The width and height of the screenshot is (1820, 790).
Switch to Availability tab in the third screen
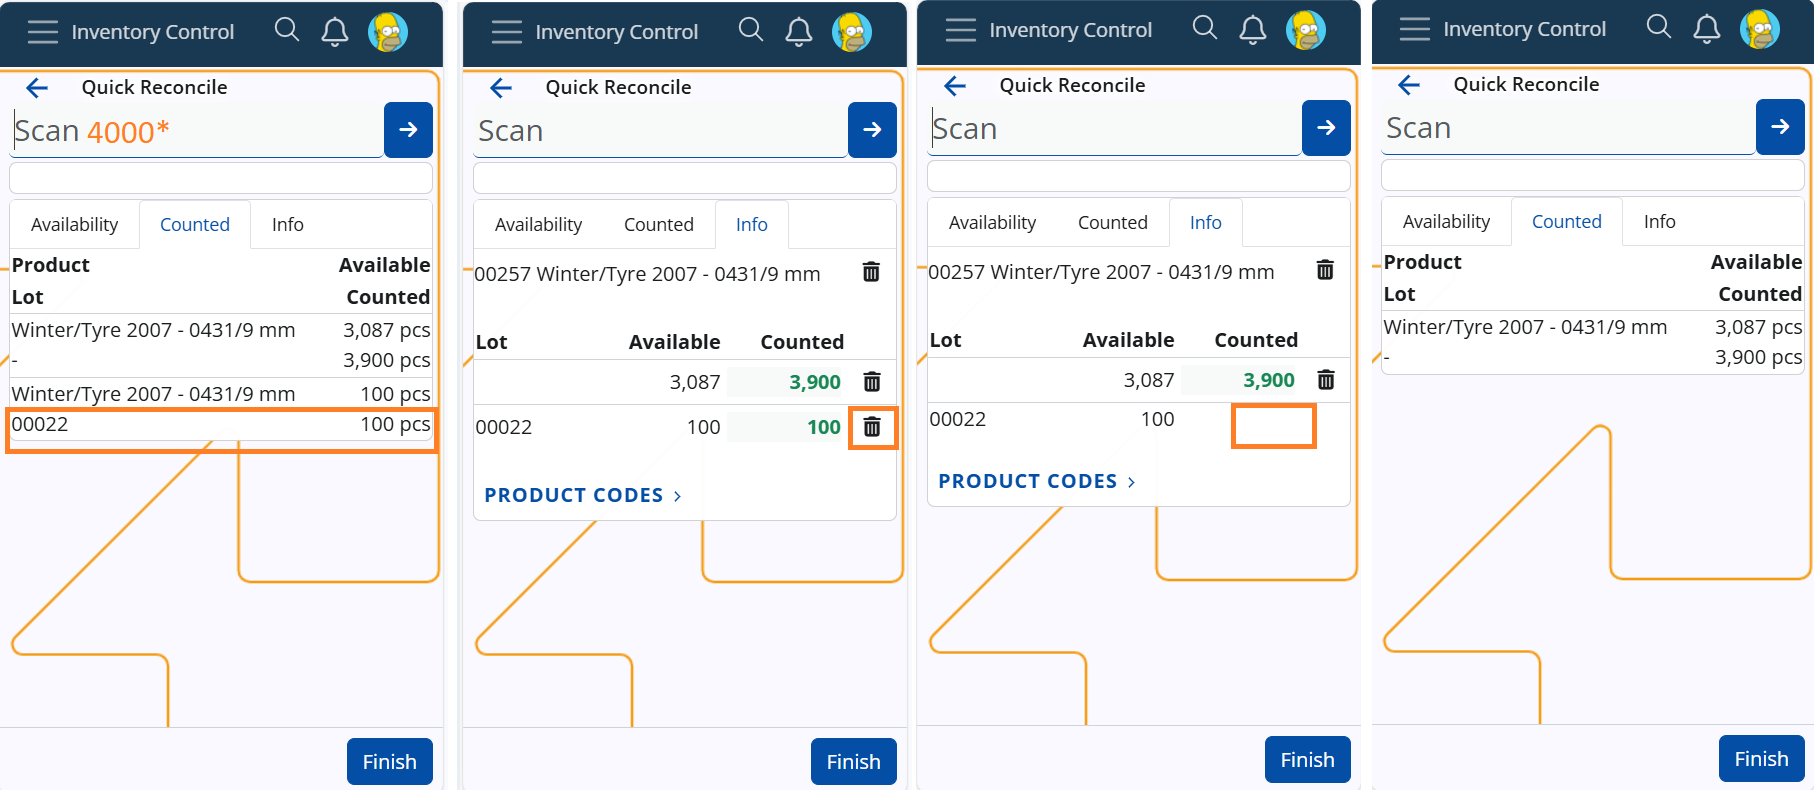point(992,223)
